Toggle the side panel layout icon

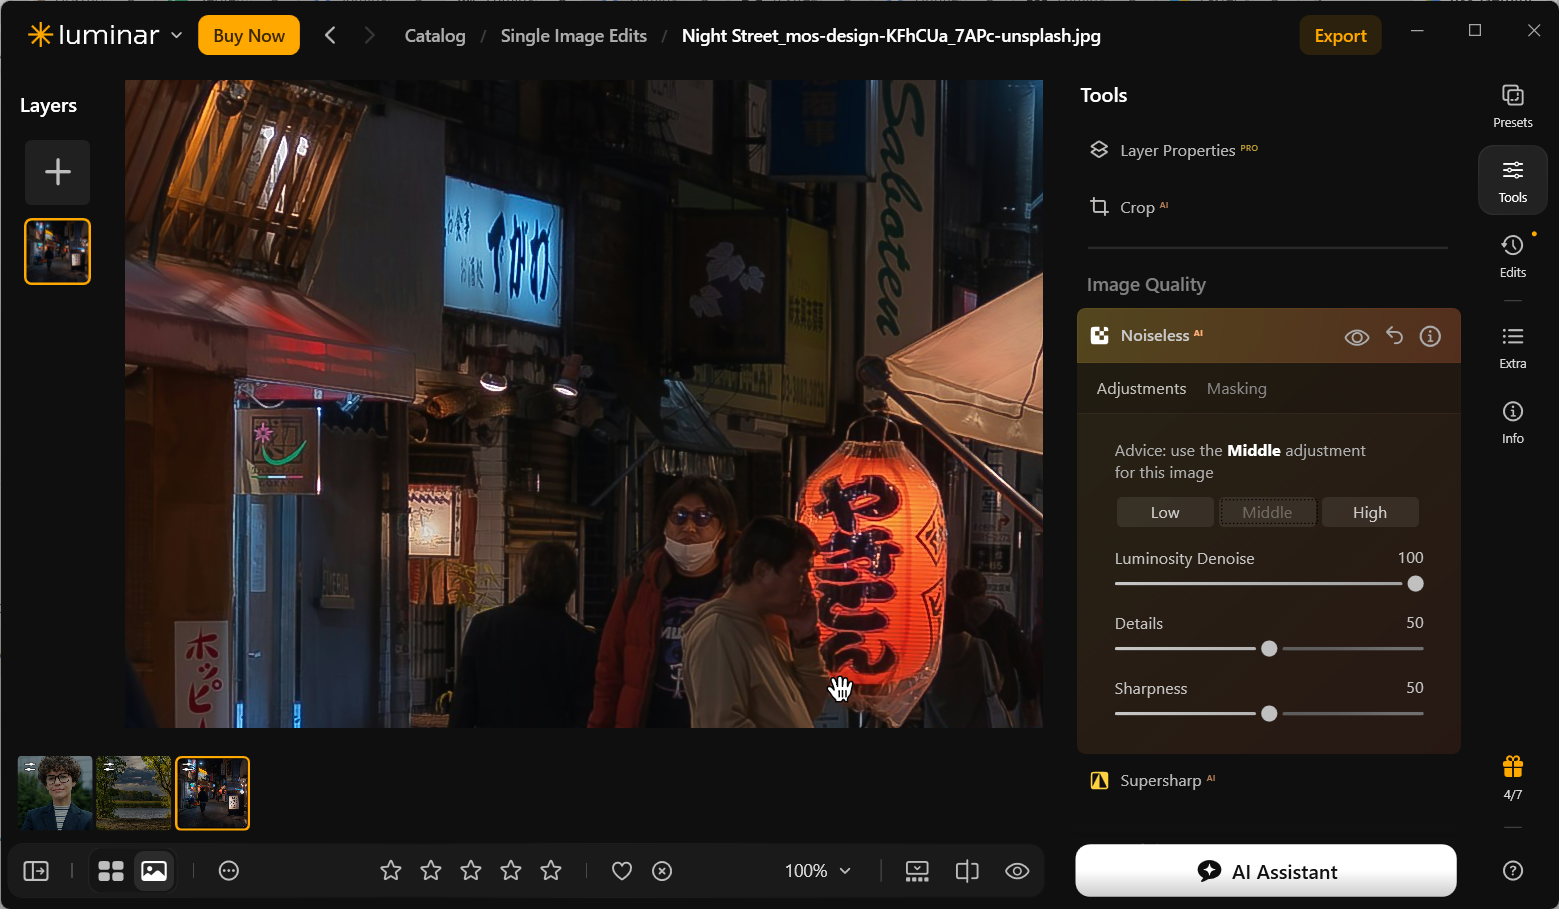[x=36, y=871]
